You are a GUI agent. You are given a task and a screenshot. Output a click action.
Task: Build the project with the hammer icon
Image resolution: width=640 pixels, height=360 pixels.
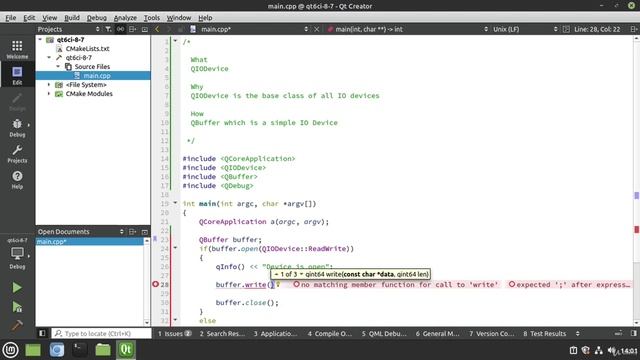(17, 325)
